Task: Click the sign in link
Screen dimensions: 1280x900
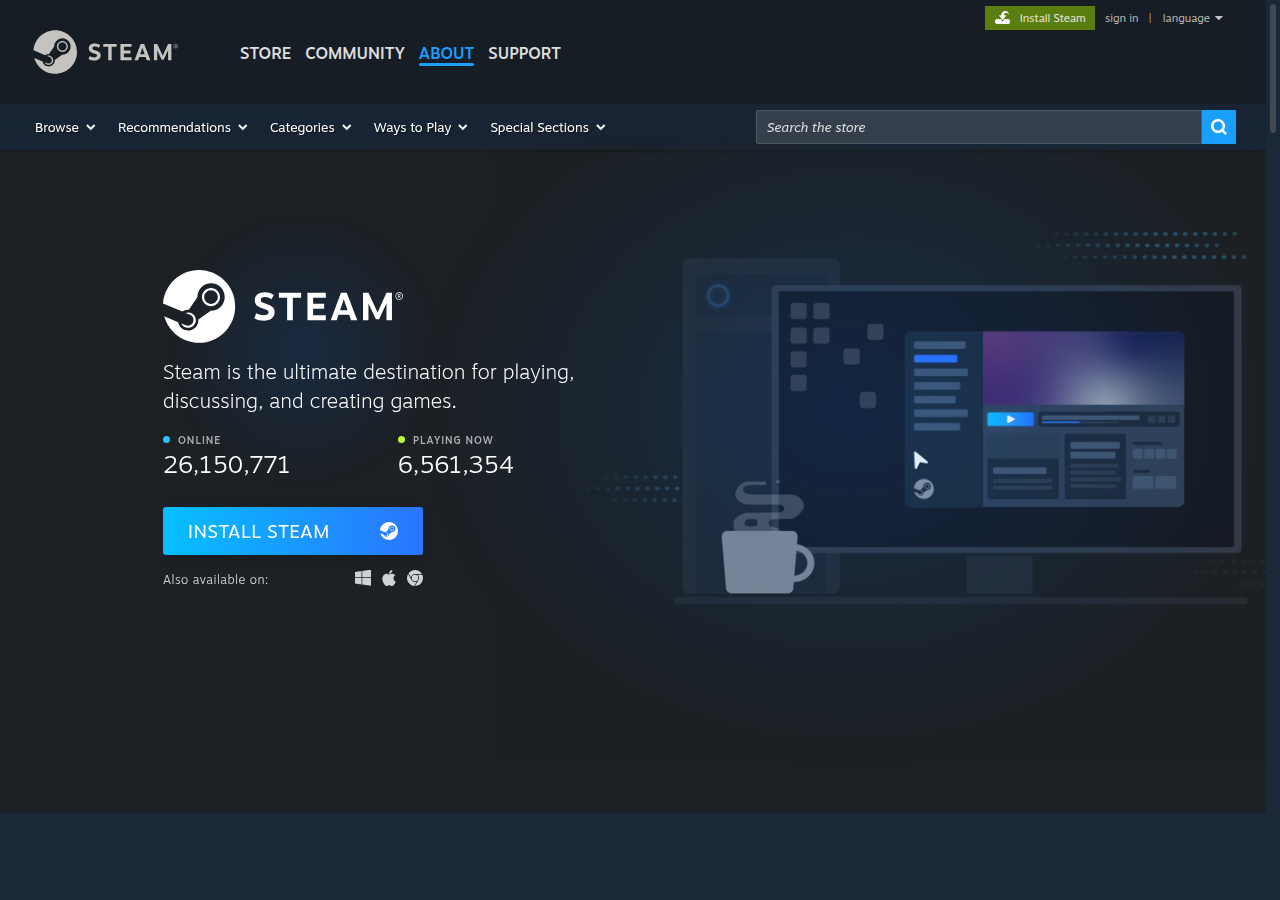Action: pos(1121,18)
